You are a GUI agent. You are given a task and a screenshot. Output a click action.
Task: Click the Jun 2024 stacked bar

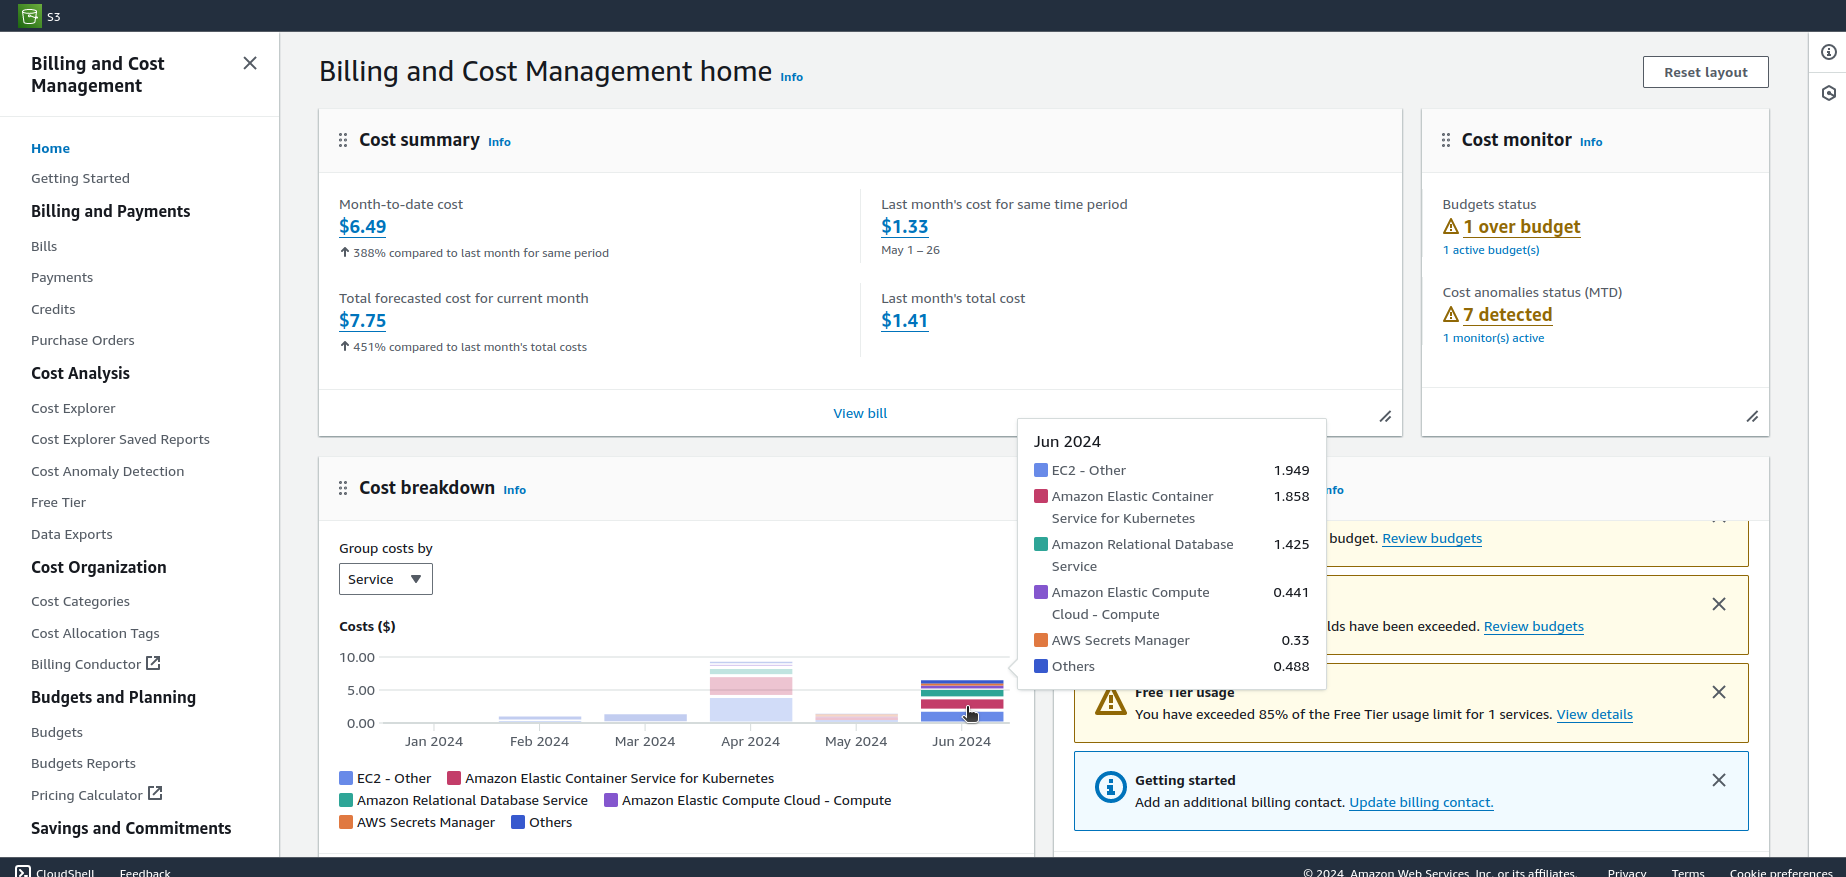click(962, 701)
